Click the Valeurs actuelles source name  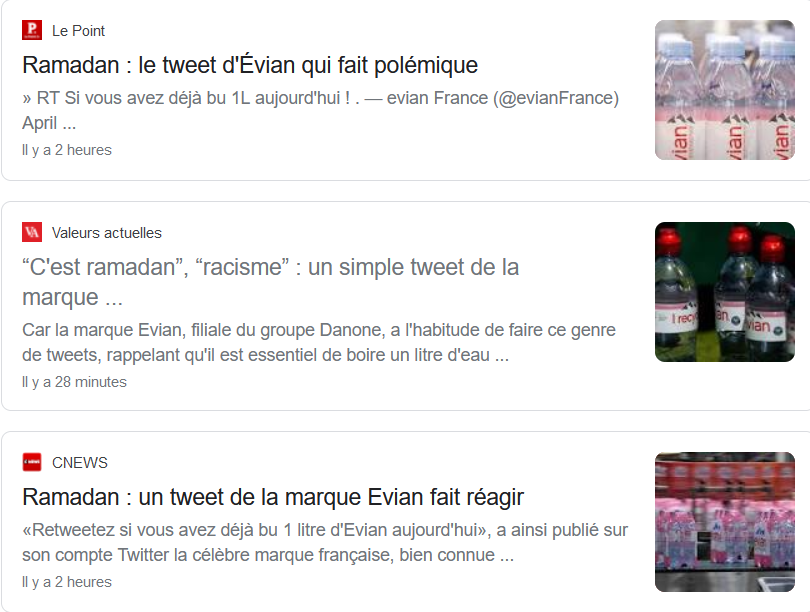click(x=106, y=232)
